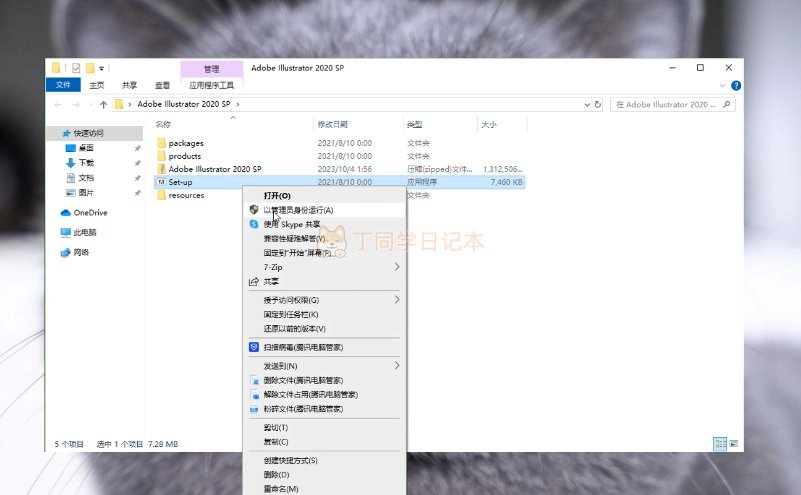
Task: Click the share arrow icon beside 共享
Action: 254,281
